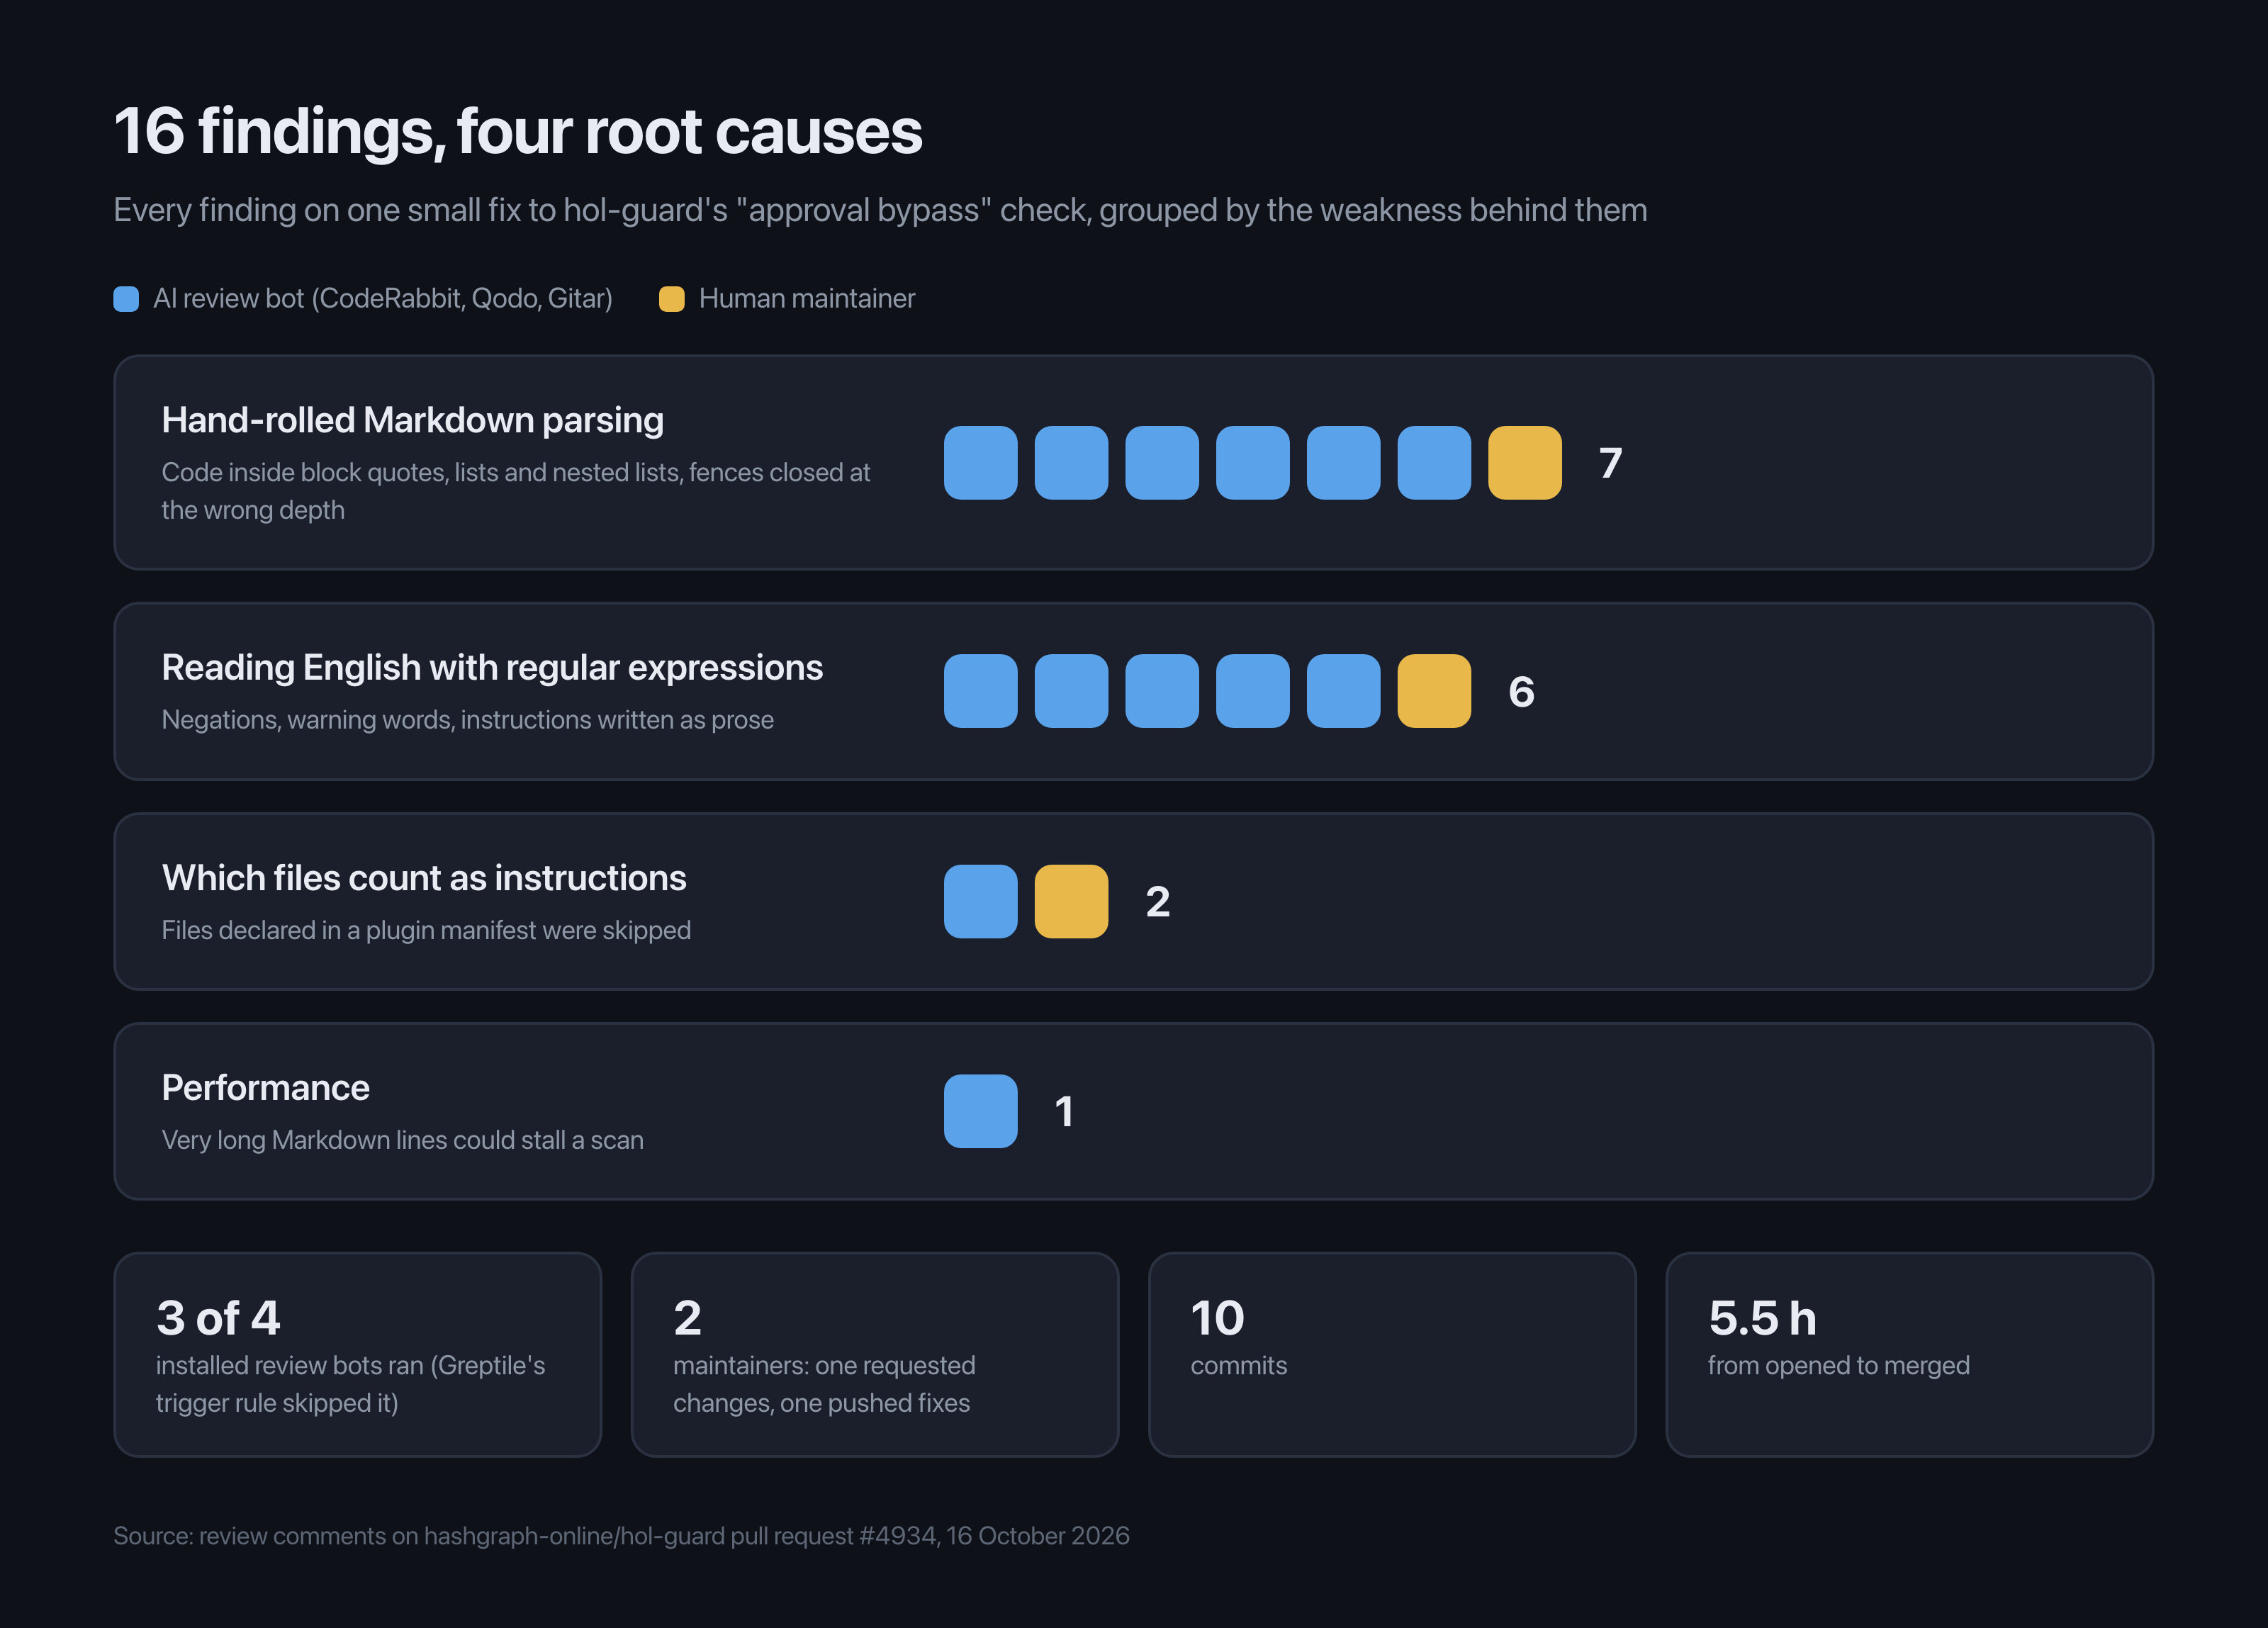
Task: Click 'Negations, warning words, instructions written as prose'
Action: pyautogui.click(x=467, y=720)
